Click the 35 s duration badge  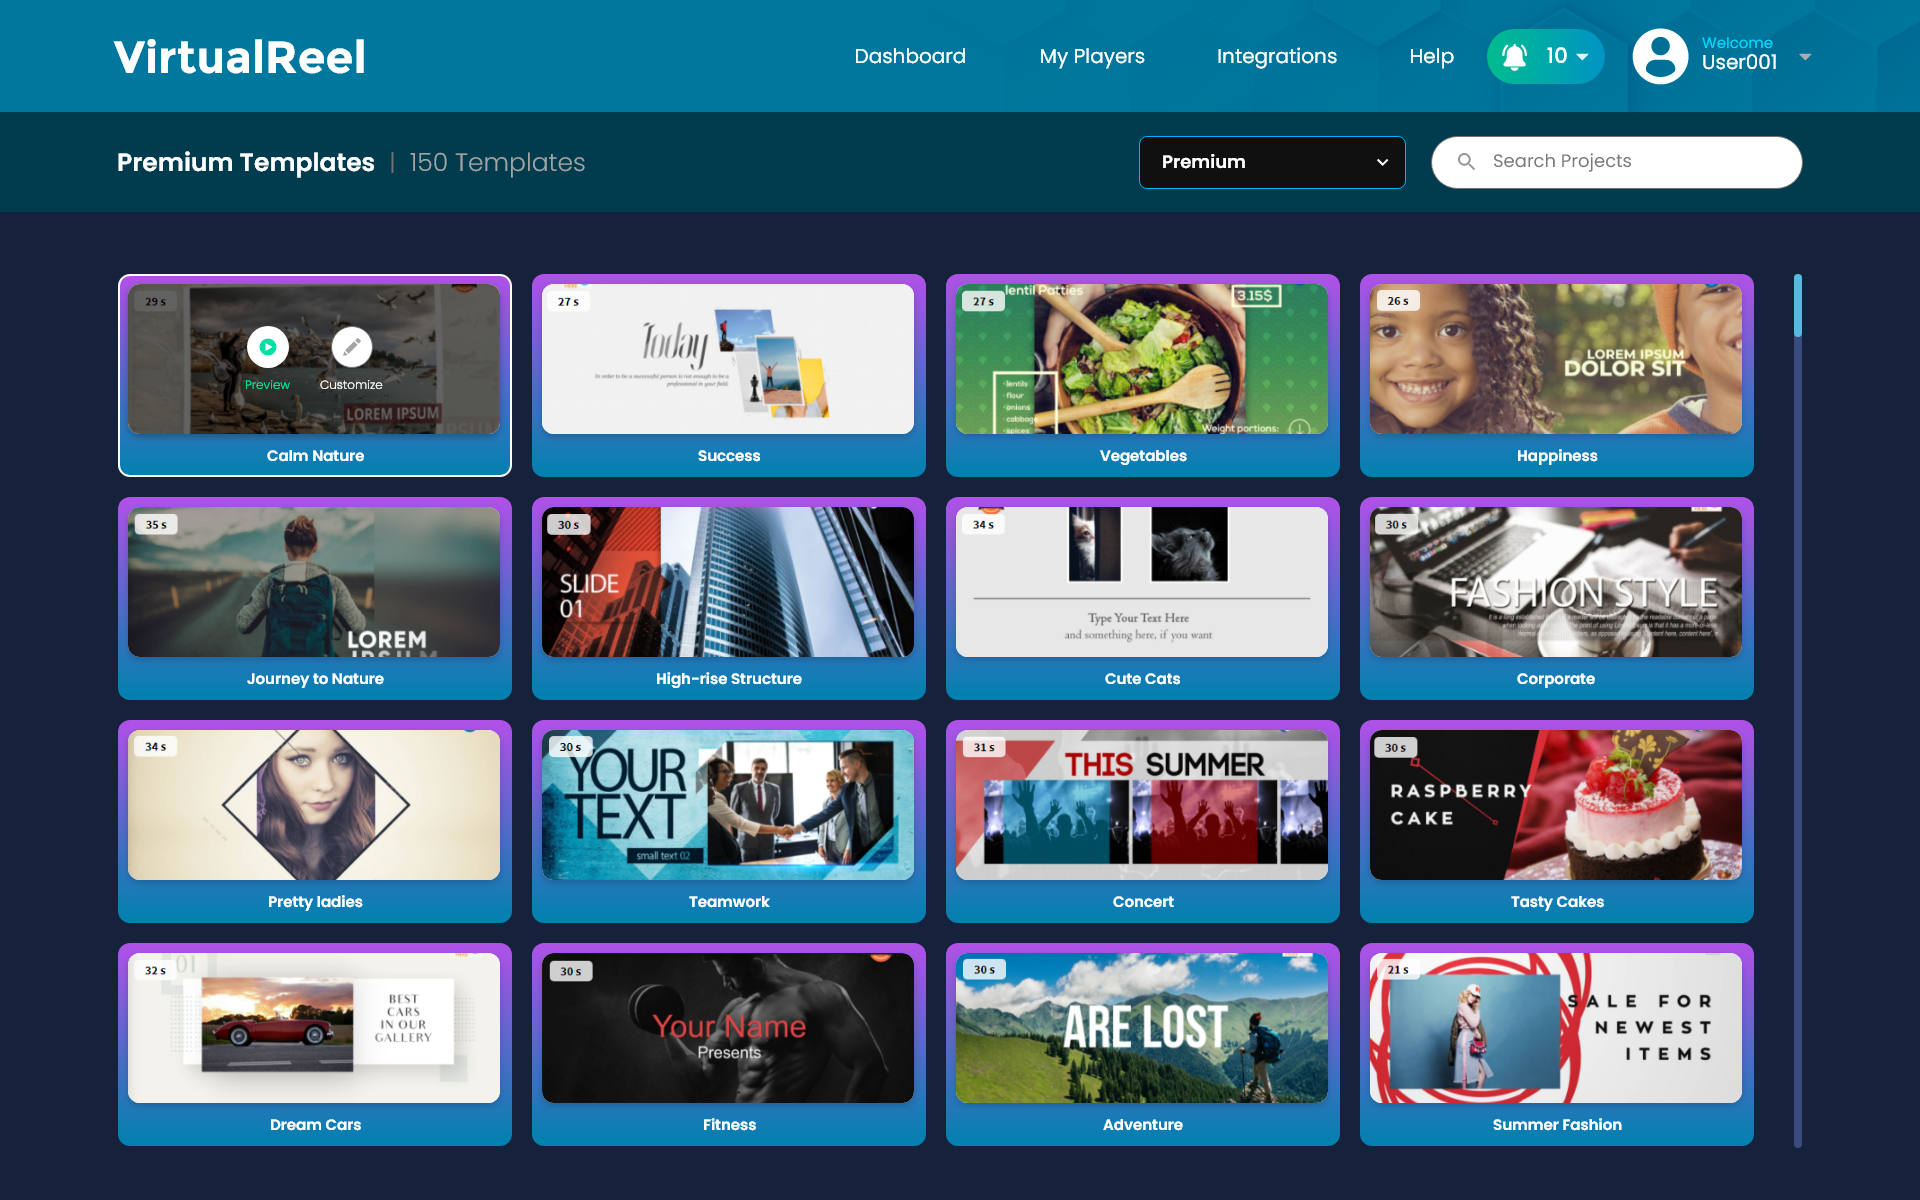coord(156,524)
